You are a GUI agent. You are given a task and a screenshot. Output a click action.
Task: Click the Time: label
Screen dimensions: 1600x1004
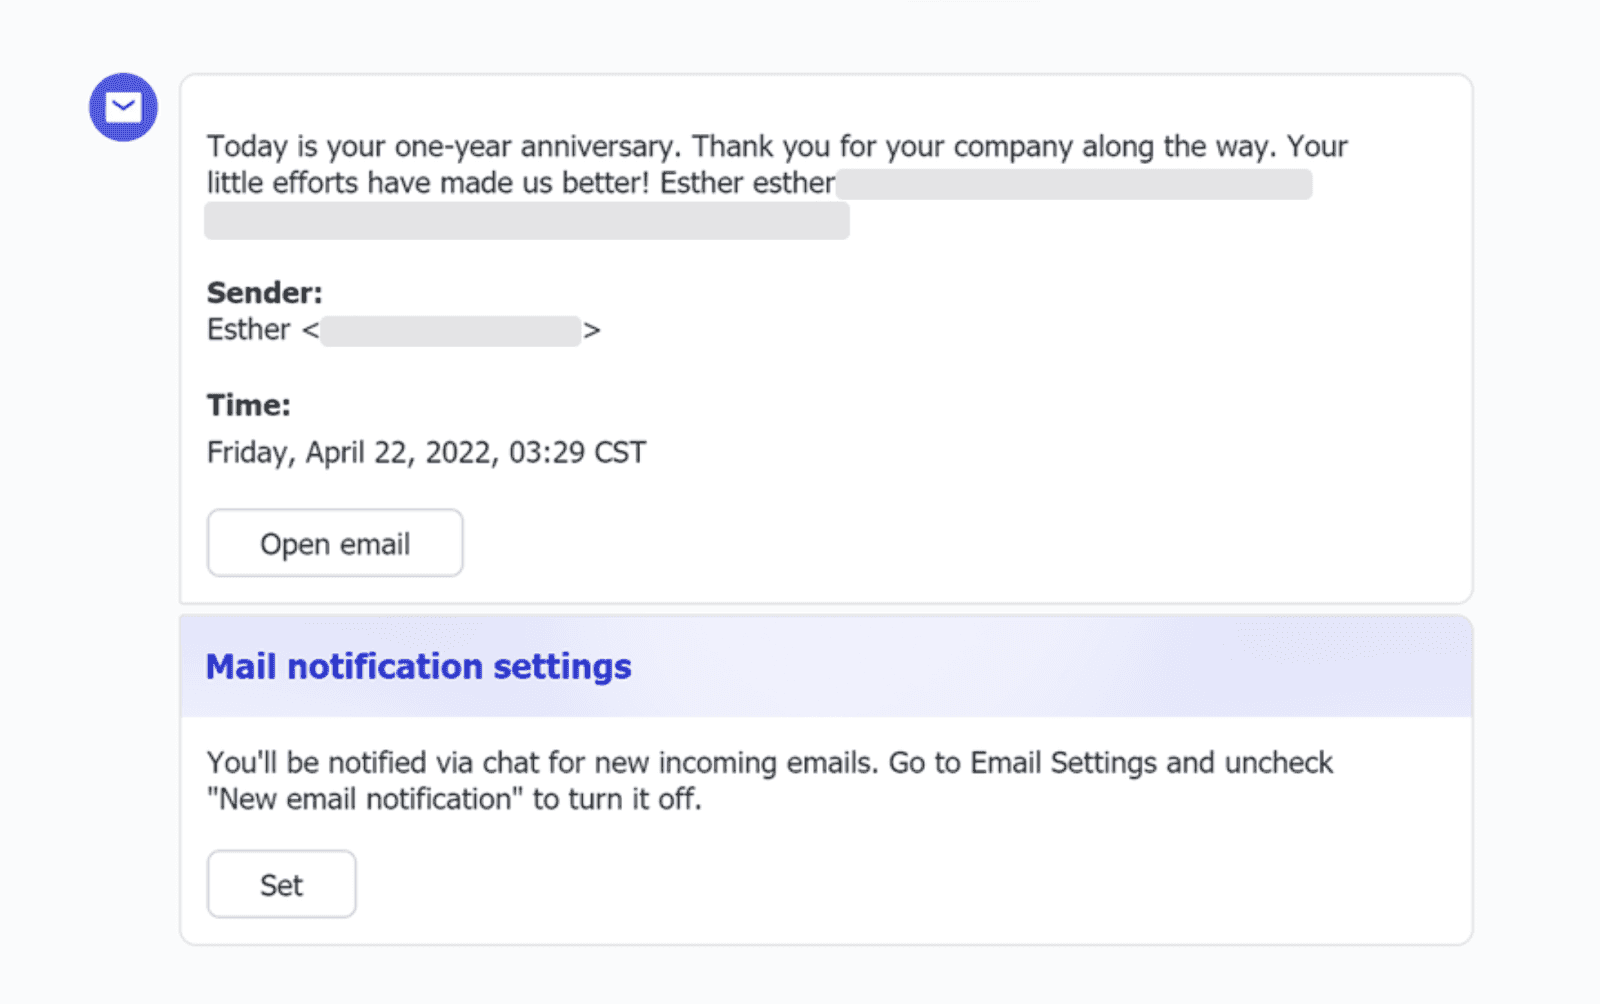pos(249,405)
